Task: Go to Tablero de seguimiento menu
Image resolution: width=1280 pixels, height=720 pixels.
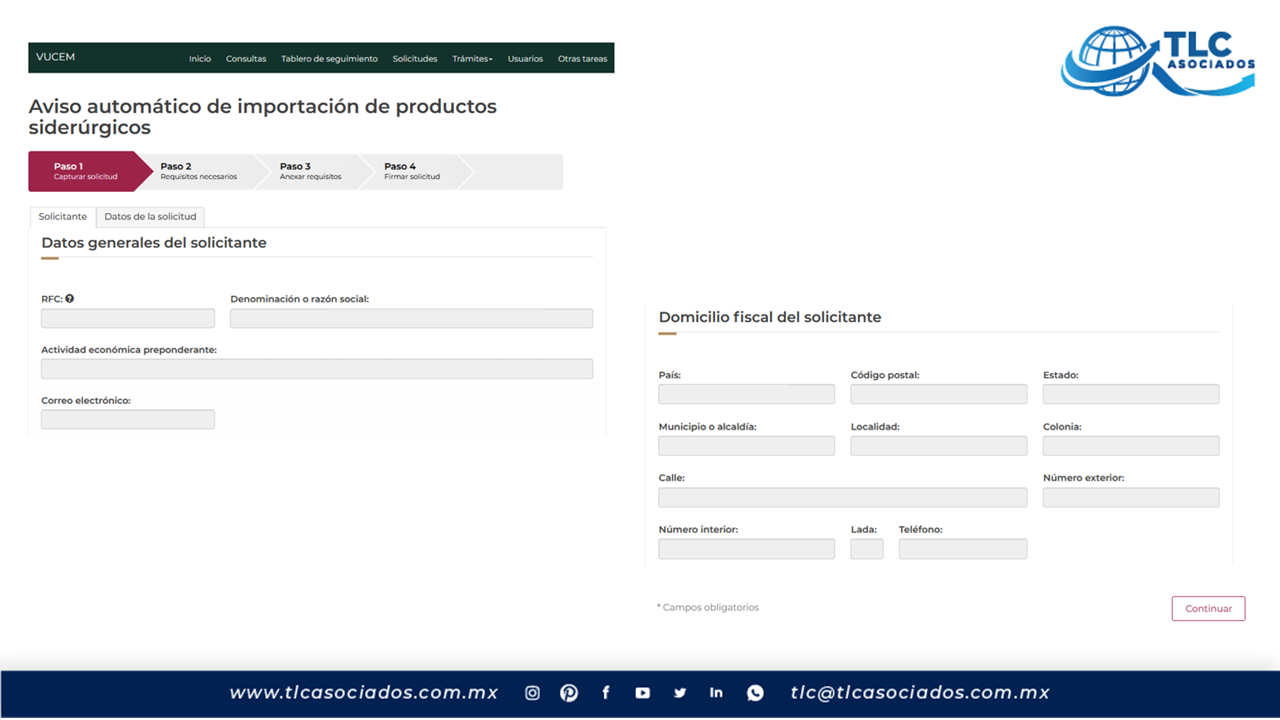Action: tap(329, 59)
